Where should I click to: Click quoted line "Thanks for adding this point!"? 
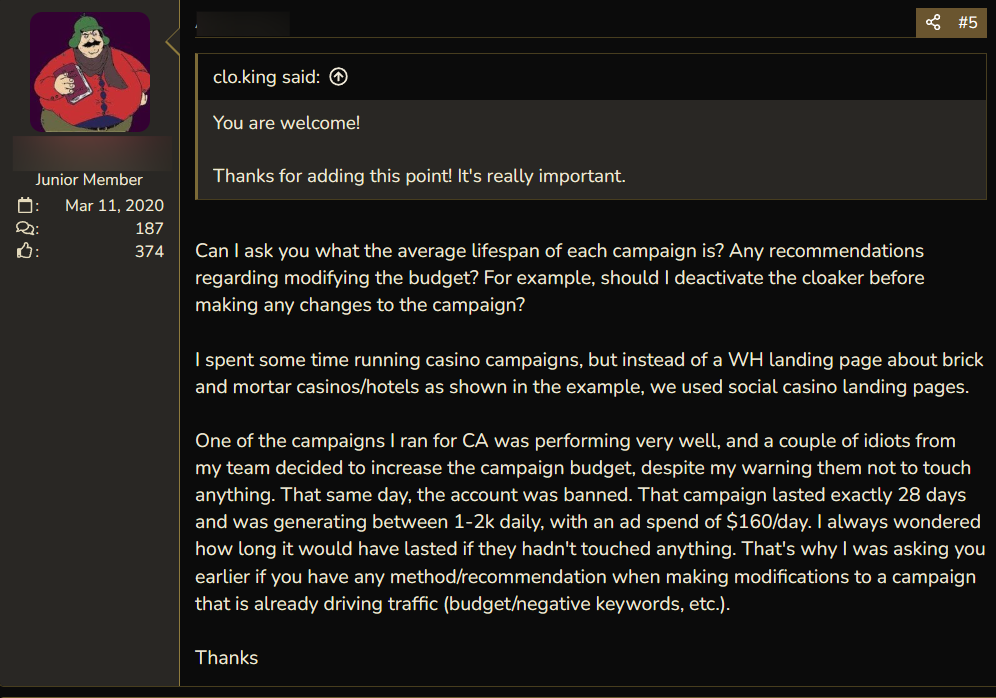pos(419,176)
